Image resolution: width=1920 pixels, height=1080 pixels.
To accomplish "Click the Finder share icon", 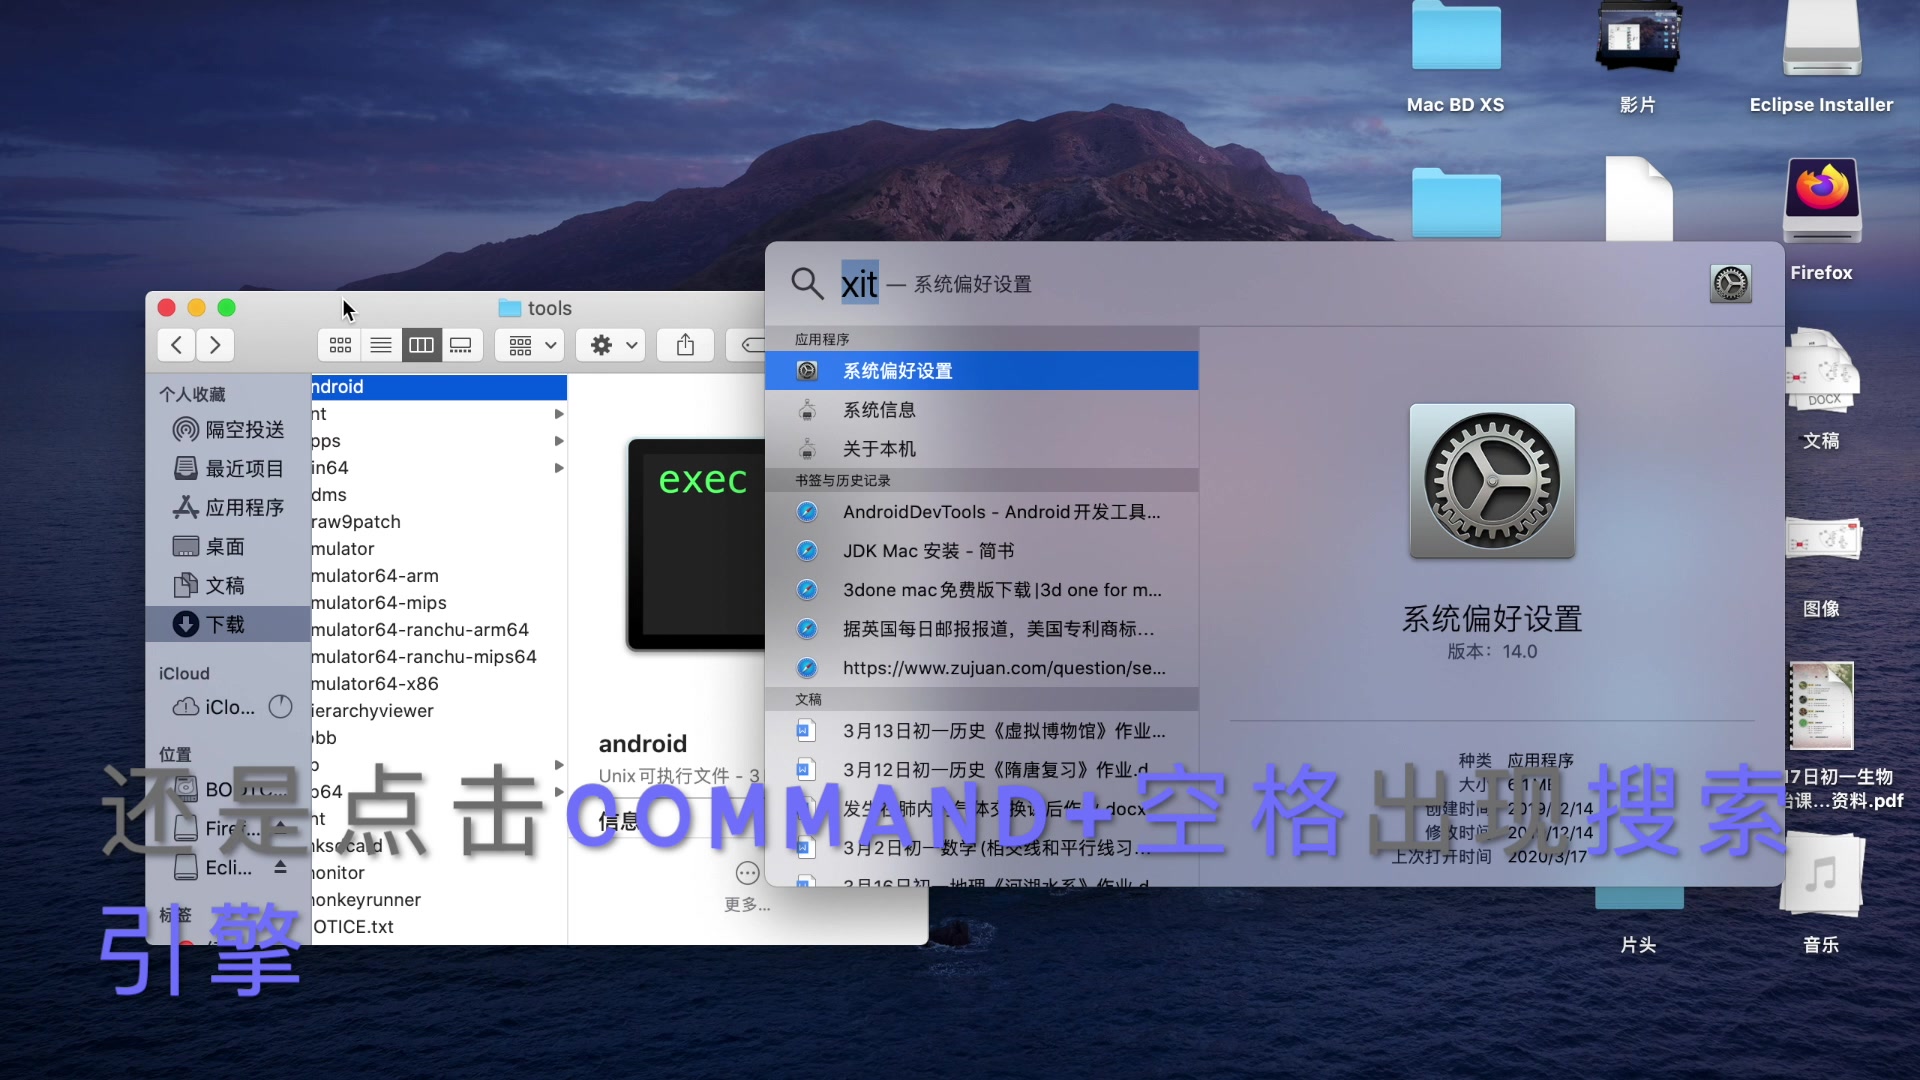I will (685, 345).
